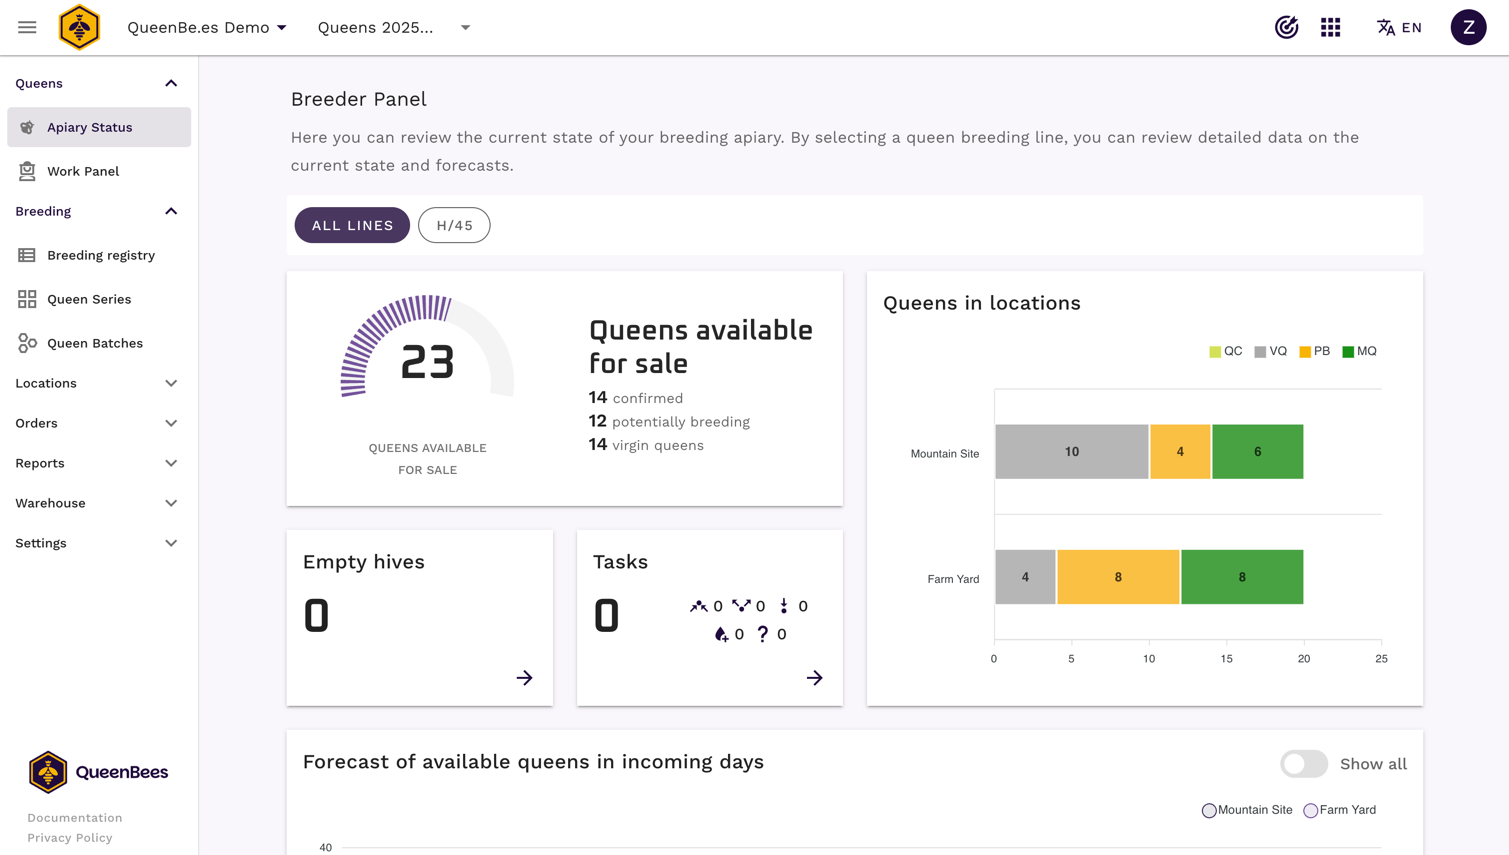Expand the Locations sidebar section
Image resolution: width=1509 pixels, height=855 pixels.
97,383
